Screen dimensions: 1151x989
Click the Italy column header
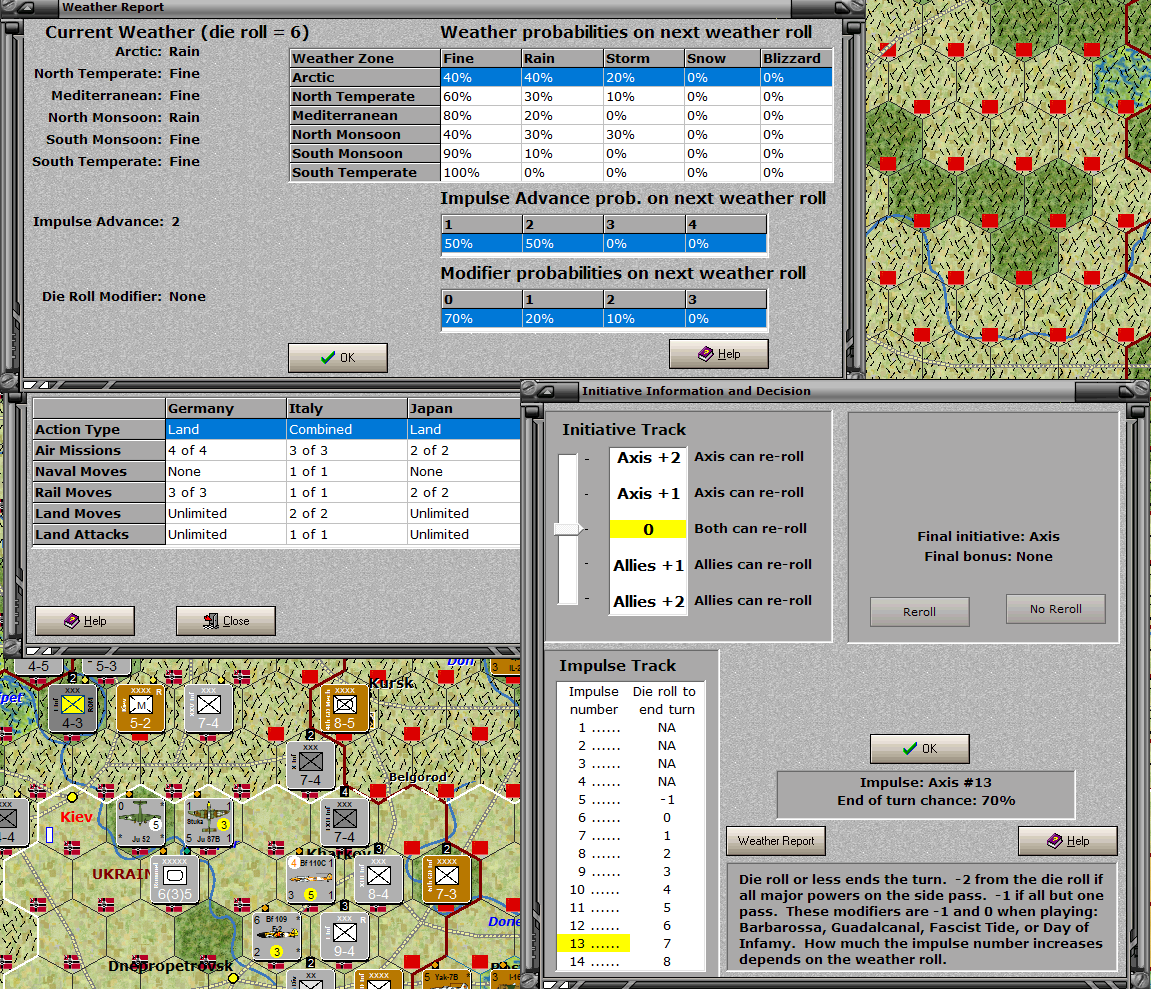347,408
